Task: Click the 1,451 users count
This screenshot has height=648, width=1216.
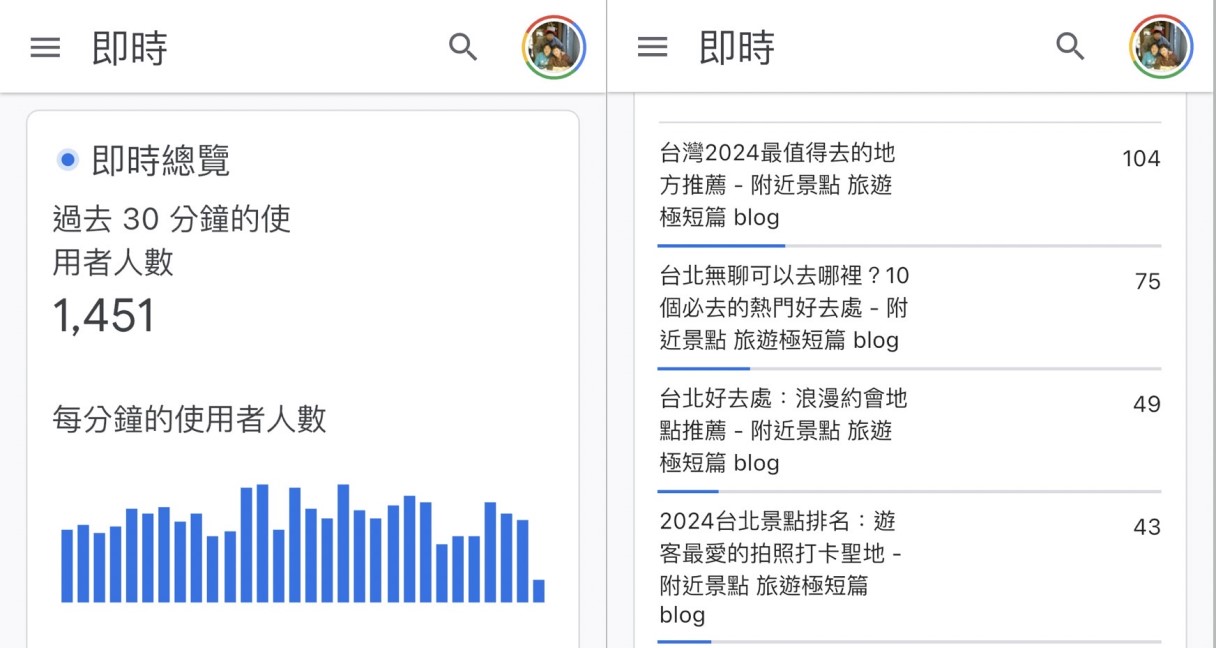Action: tap(104, 317)
